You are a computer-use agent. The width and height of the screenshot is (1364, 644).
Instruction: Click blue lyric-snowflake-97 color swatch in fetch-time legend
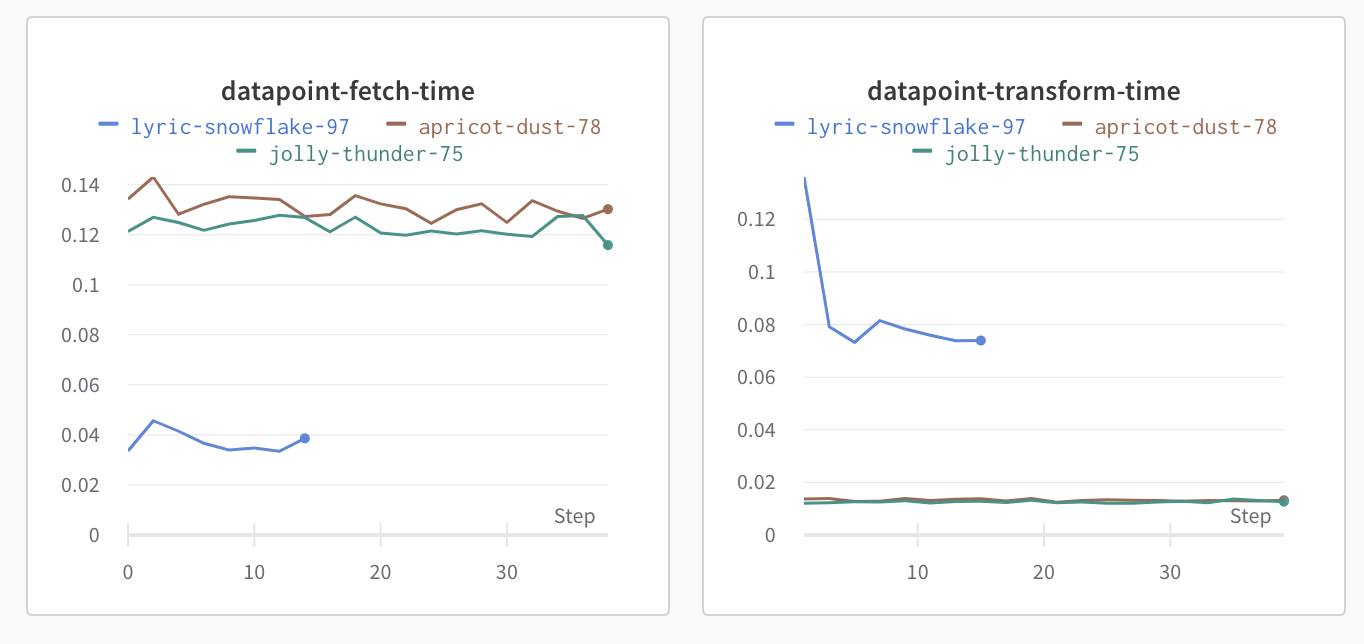tap(109, 125)
